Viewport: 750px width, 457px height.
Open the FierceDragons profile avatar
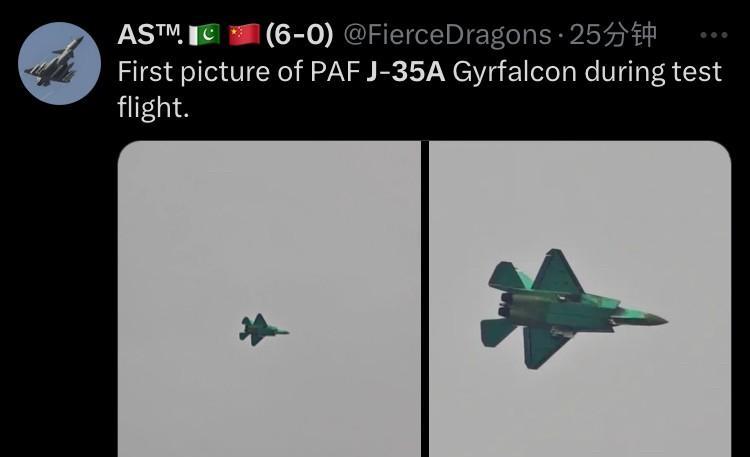pyautogui.click(x=59, y=63)
